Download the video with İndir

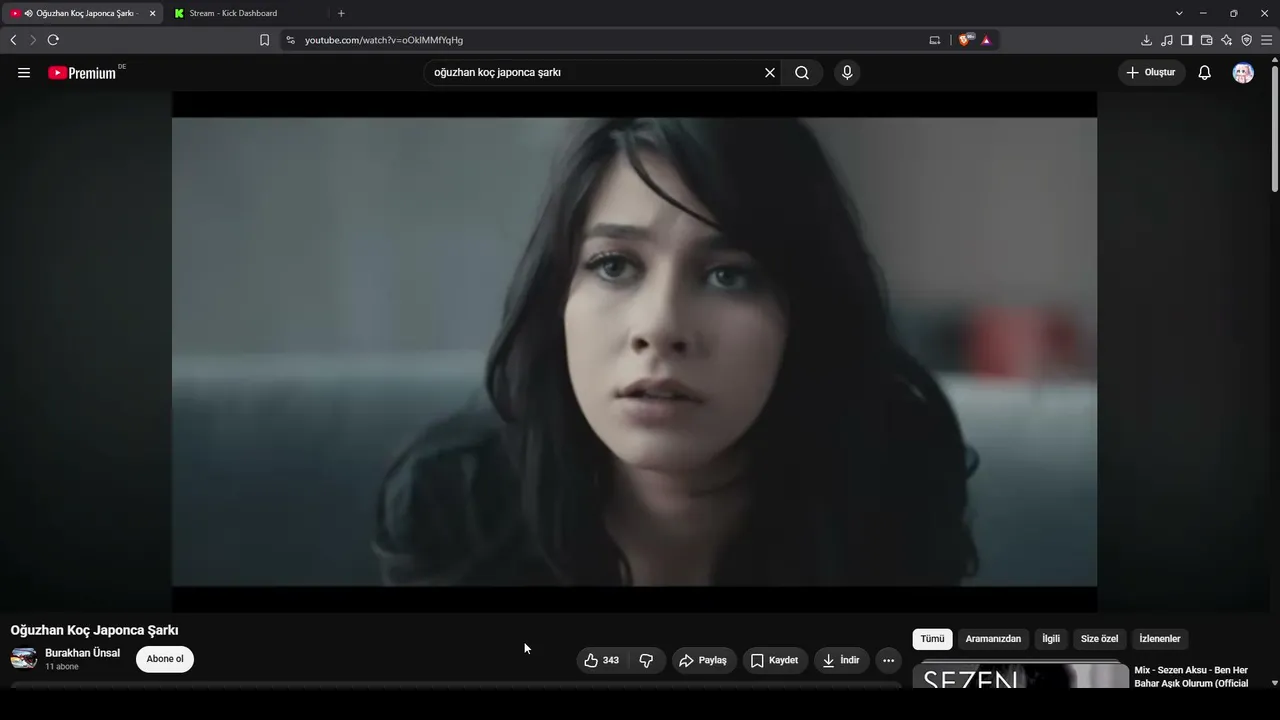[841, 660]
